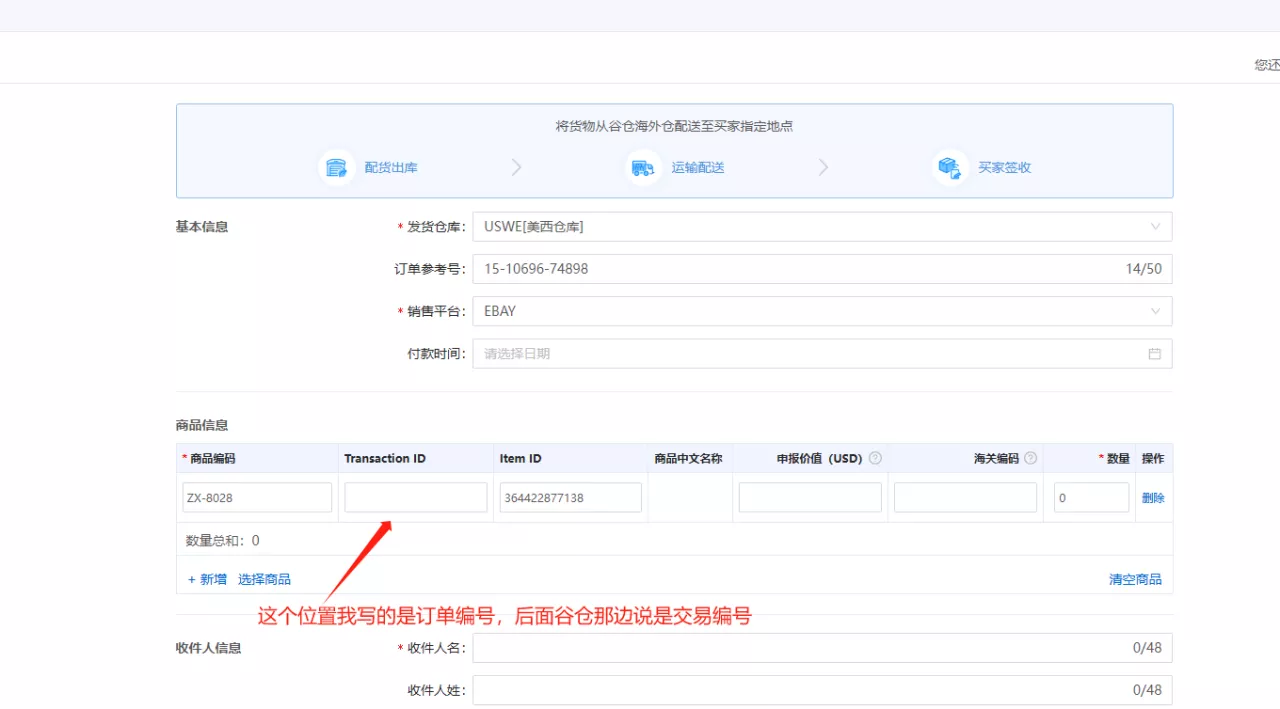This screenshot has height=709, width=1280.
Task: Click the help icon next to 申报价值 (USD)
Action: coord(874,457)
